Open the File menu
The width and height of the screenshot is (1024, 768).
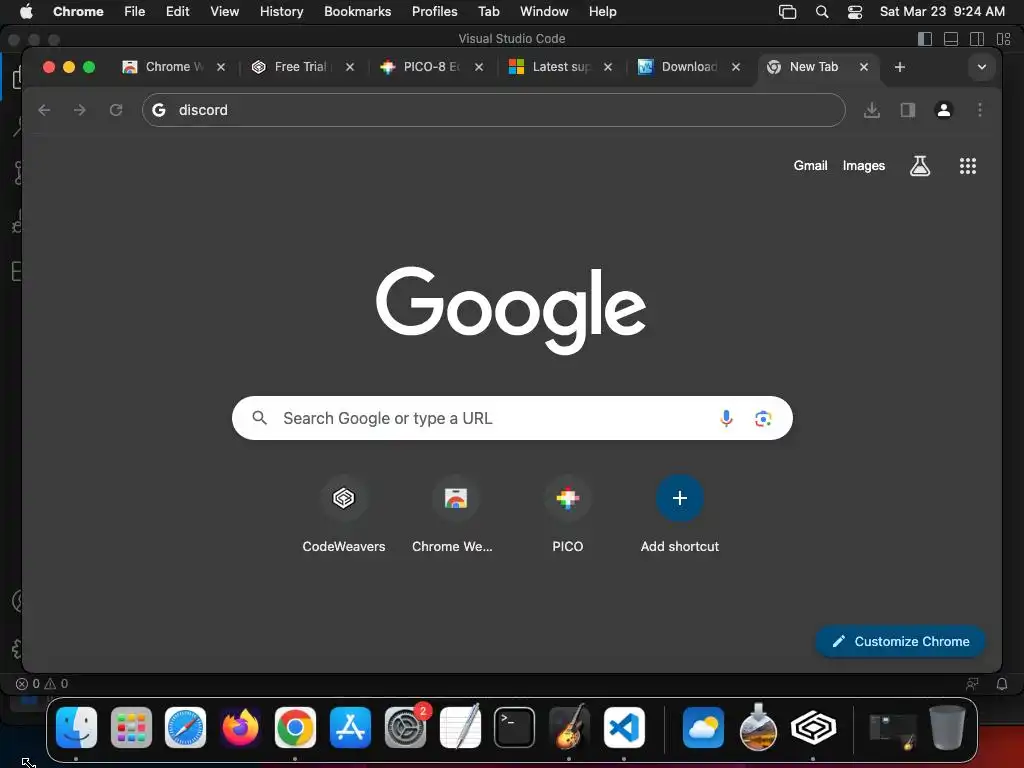pos(135,11)
